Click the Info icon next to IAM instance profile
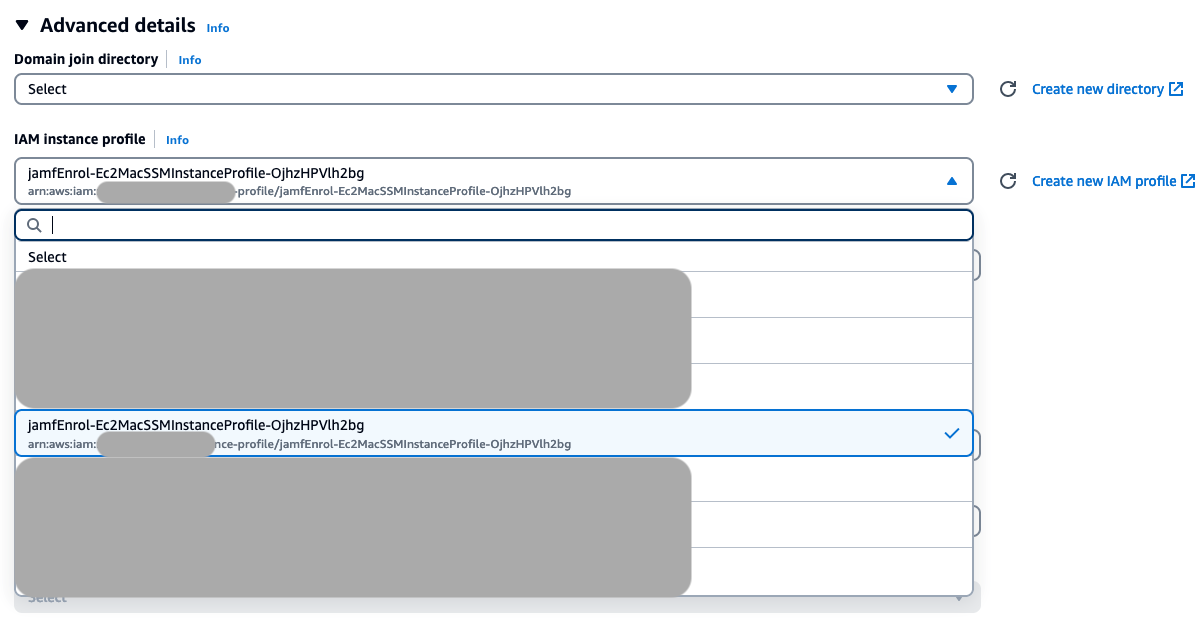Viewport: 1203px width, 618px height. click(177, 140)
